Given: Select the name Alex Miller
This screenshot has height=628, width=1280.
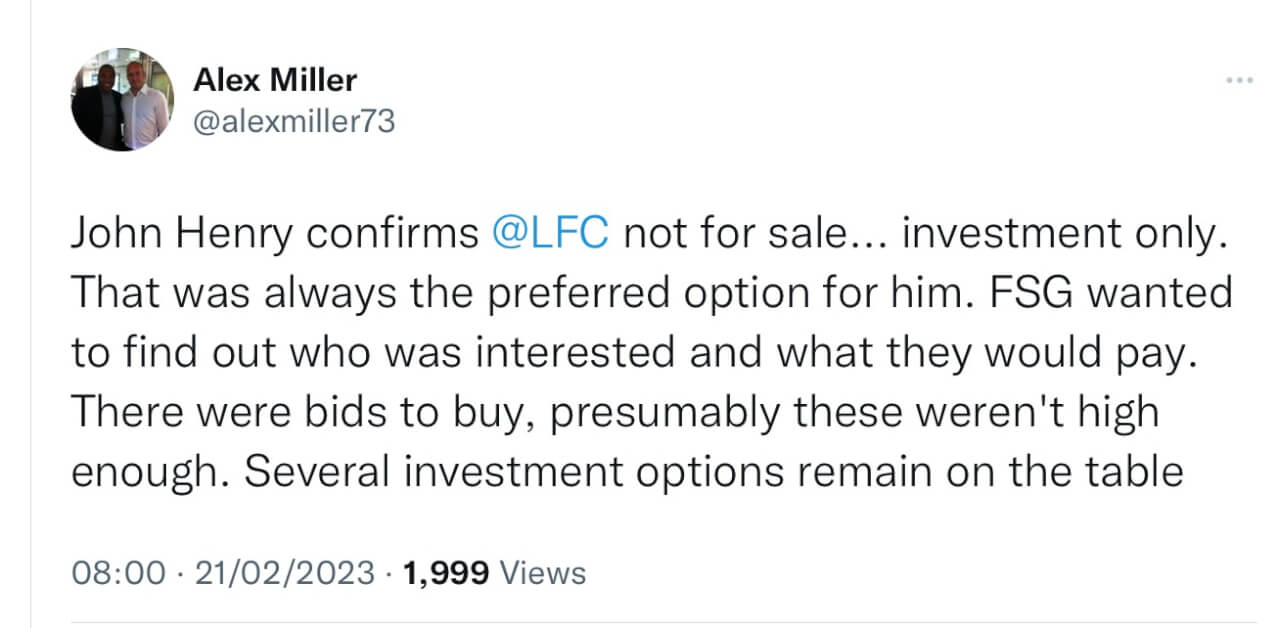Looking at the screenshot, I should coord(276,80).
